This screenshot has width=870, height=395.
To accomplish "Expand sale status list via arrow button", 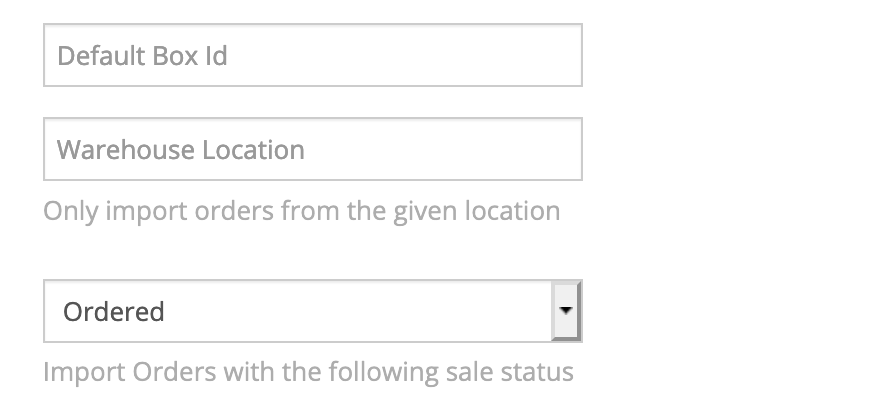I will click(566, 311).
